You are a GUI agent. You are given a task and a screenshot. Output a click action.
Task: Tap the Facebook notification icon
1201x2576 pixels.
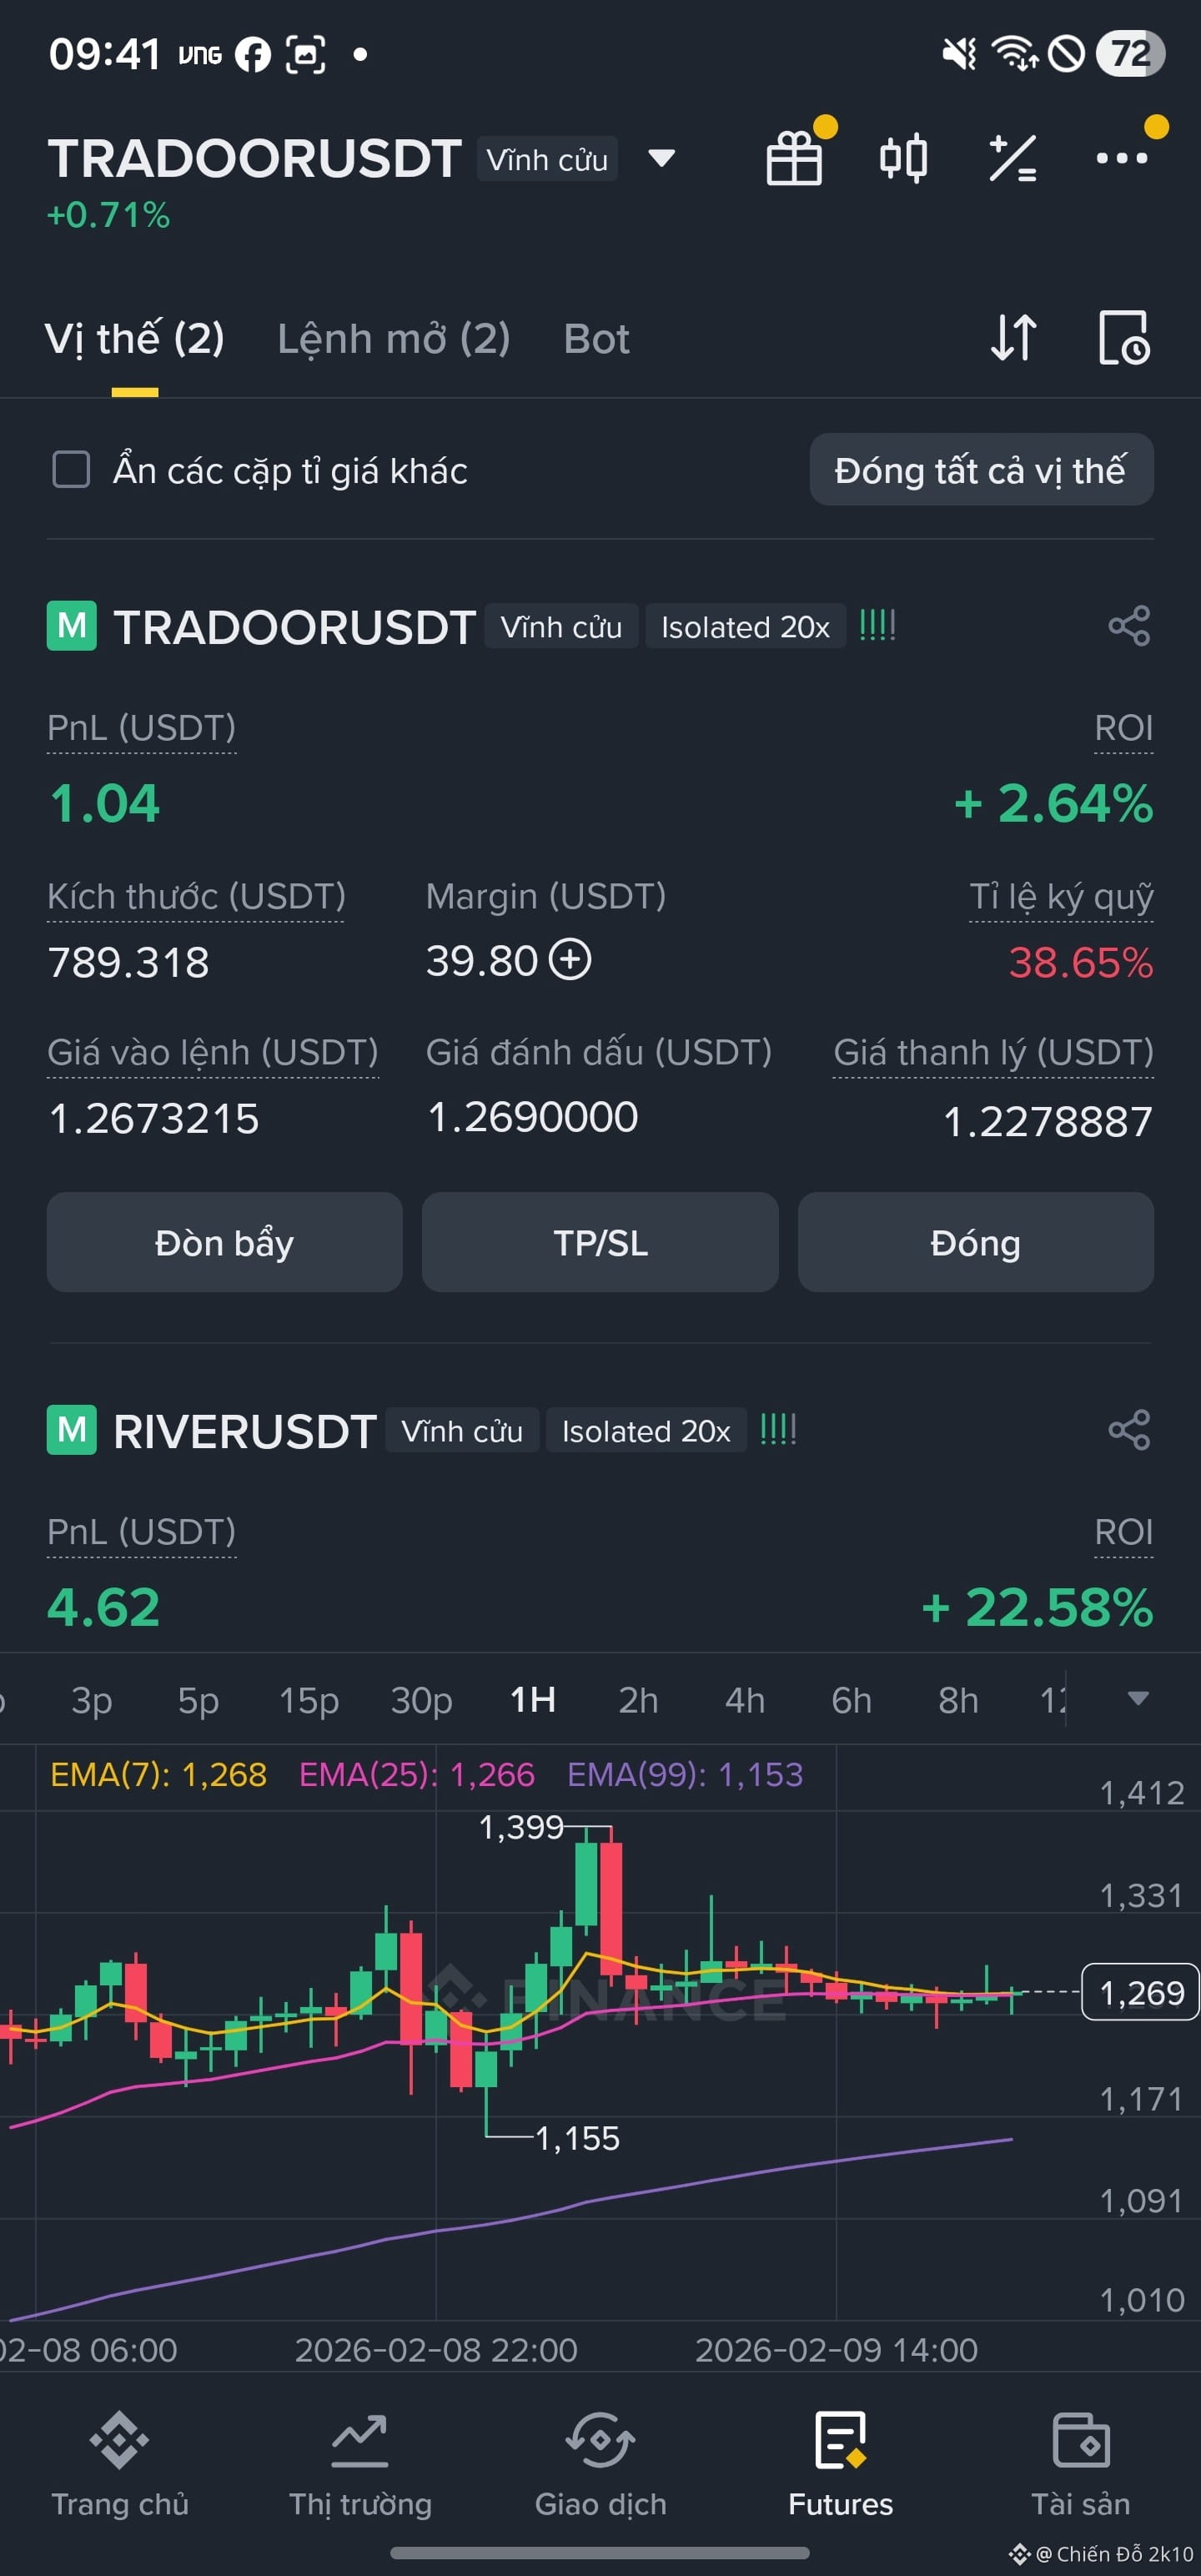tap(253, 54)
